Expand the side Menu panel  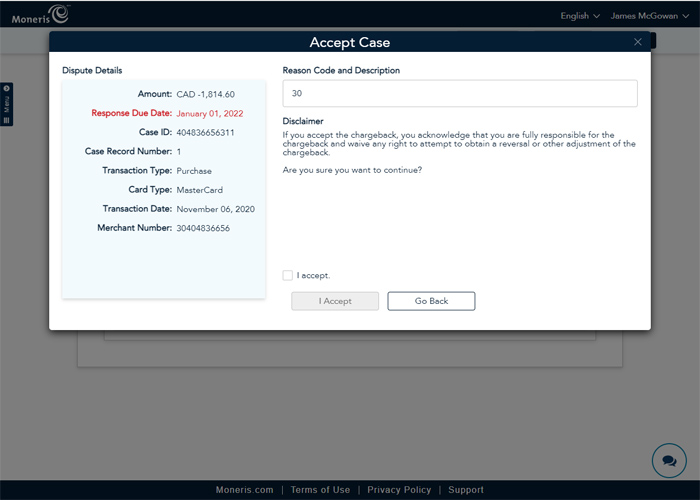click(6, 104)
